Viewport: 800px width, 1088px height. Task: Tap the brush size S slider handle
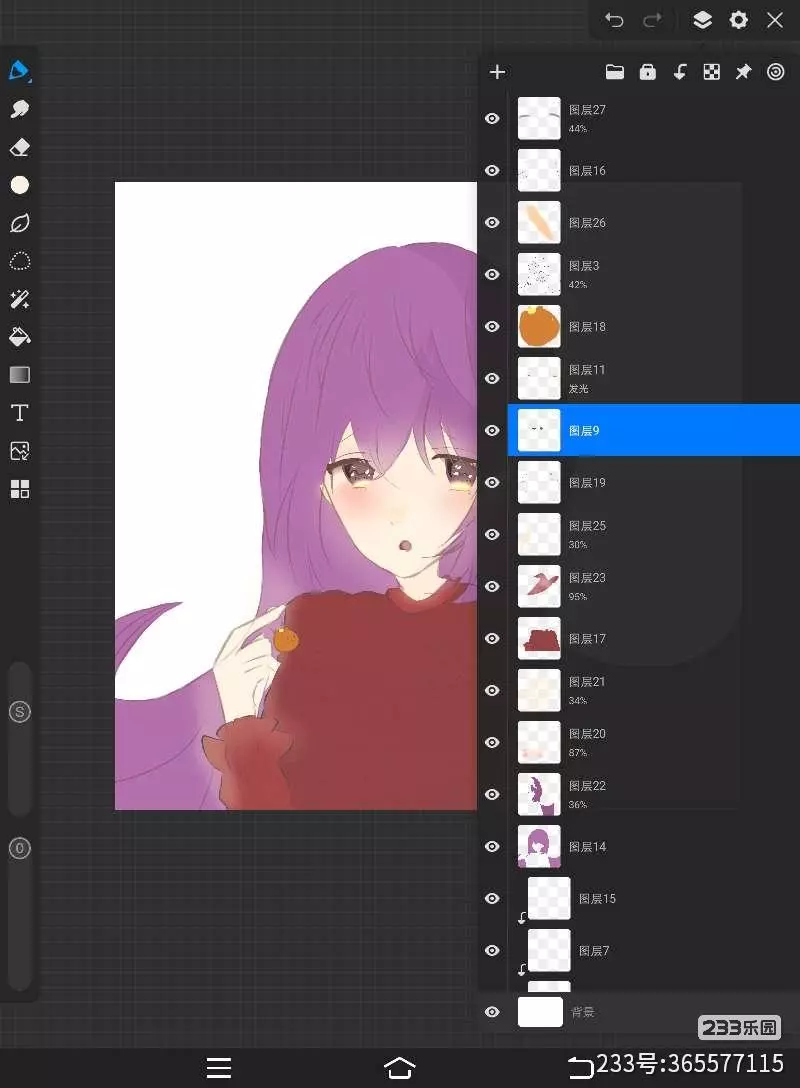pos(19,712)
